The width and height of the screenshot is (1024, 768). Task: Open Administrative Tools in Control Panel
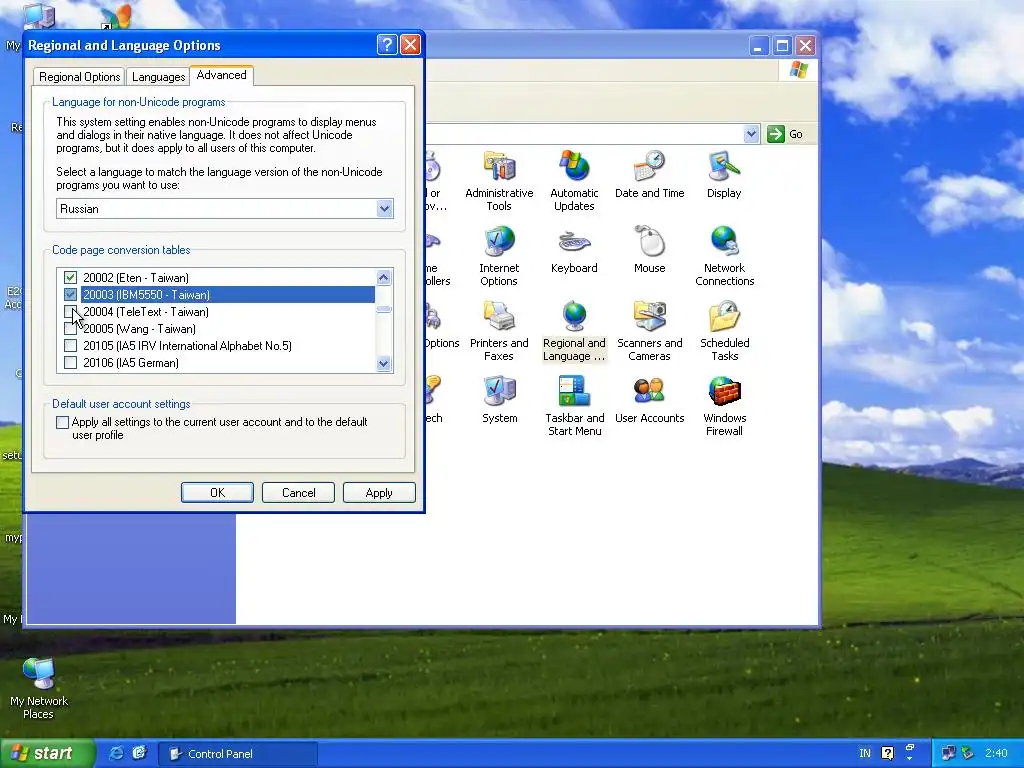(499, 180)
